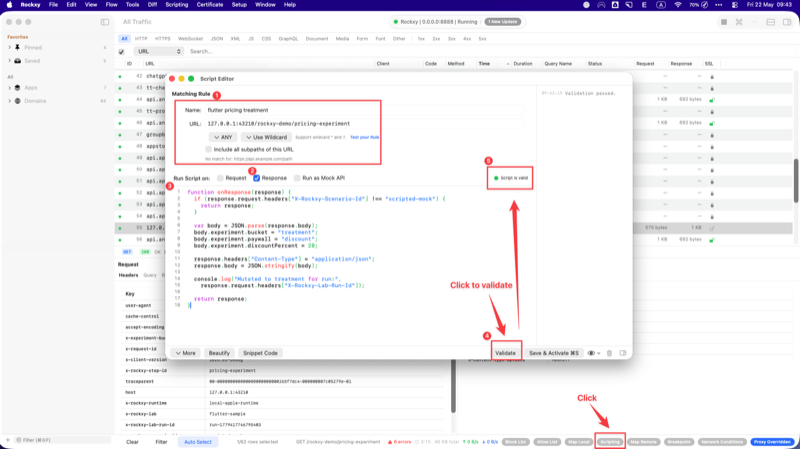Expand the Saved group
This screenshot has height=449, width=800.
(x=9, y=61)
